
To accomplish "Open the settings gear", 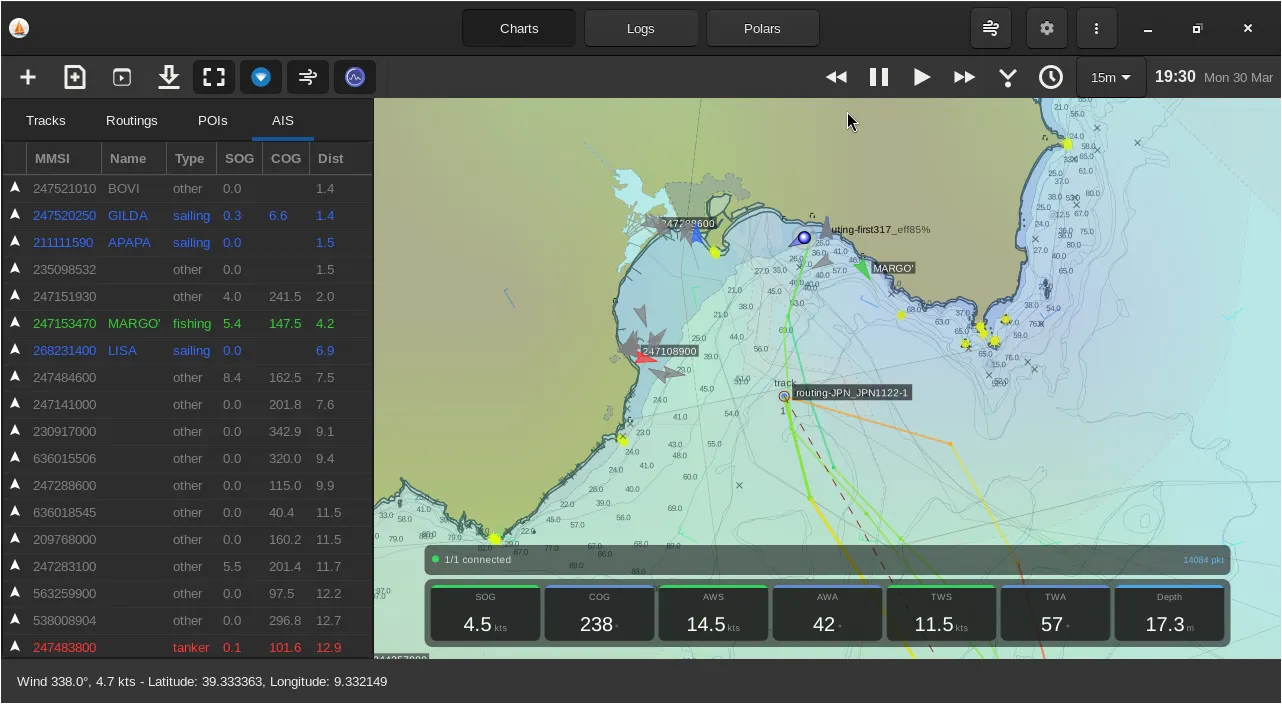I will (x=1047, y=28).
